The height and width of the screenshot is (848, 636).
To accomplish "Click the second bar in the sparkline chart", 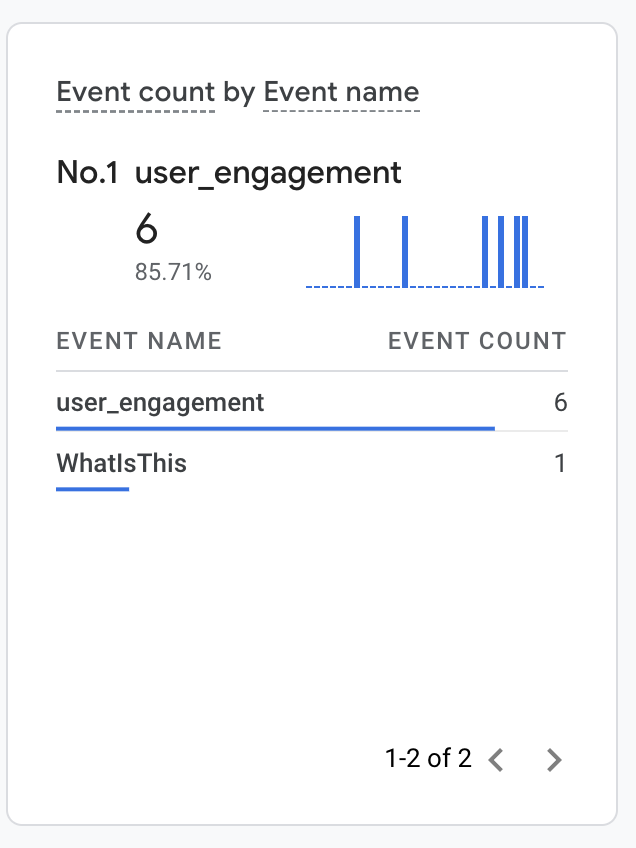I will 405,251.
